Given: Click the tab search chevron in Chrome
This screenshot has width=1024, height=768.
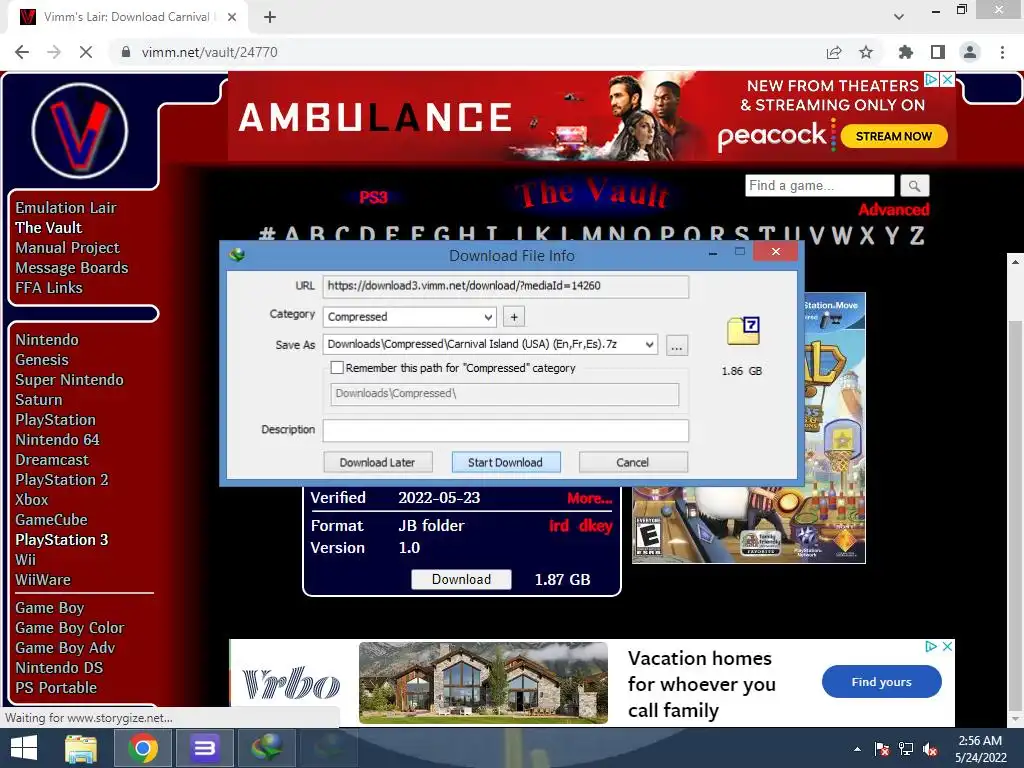Looking at the screenshot, I should (x=899, y=17).
